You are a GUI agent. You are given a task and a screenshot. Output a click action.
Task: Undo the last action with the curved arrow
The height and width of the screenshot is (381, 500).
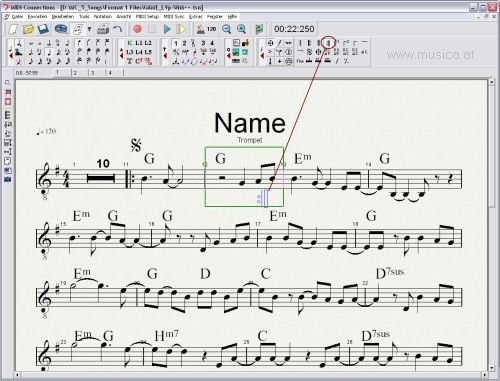pos(118,29)
